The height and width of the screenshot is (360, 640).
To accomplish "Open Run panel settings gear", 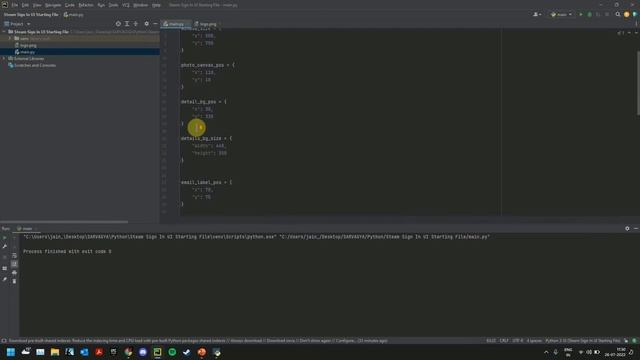I will coord(627,229).
